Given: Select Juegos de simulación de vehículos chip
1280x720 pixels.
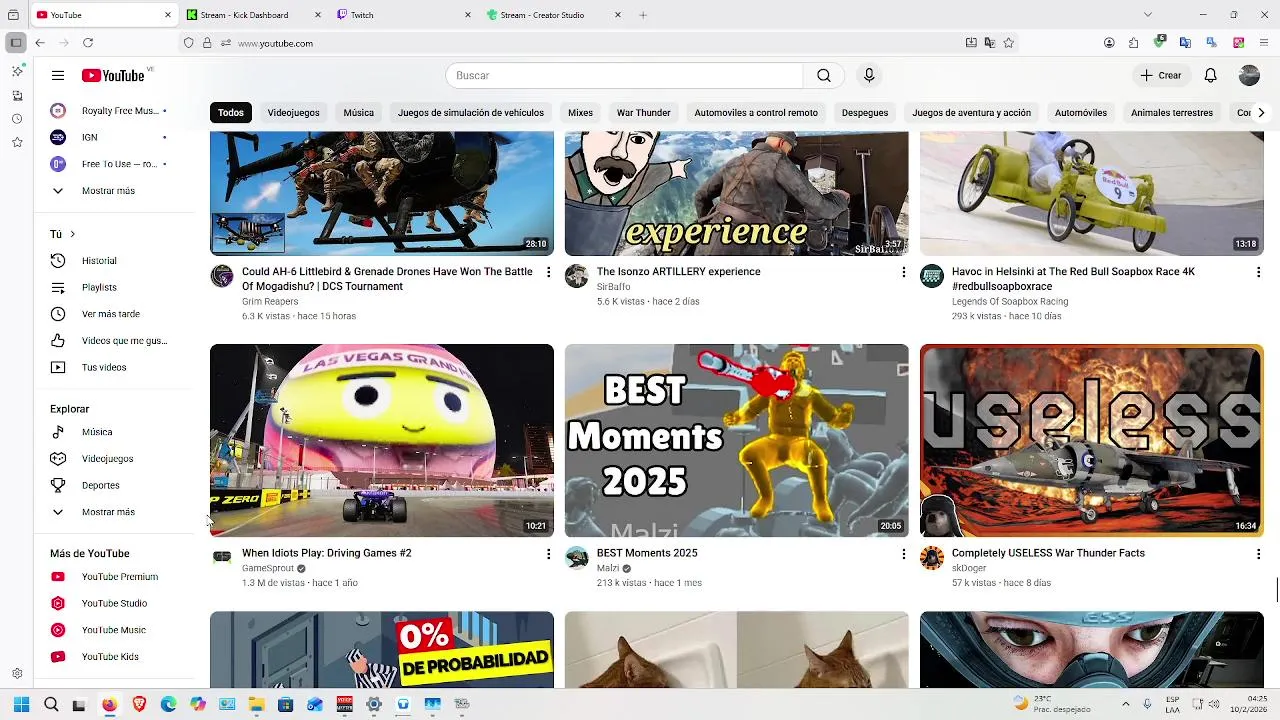Looking at the screenshot, I should (x=471, y=113).
